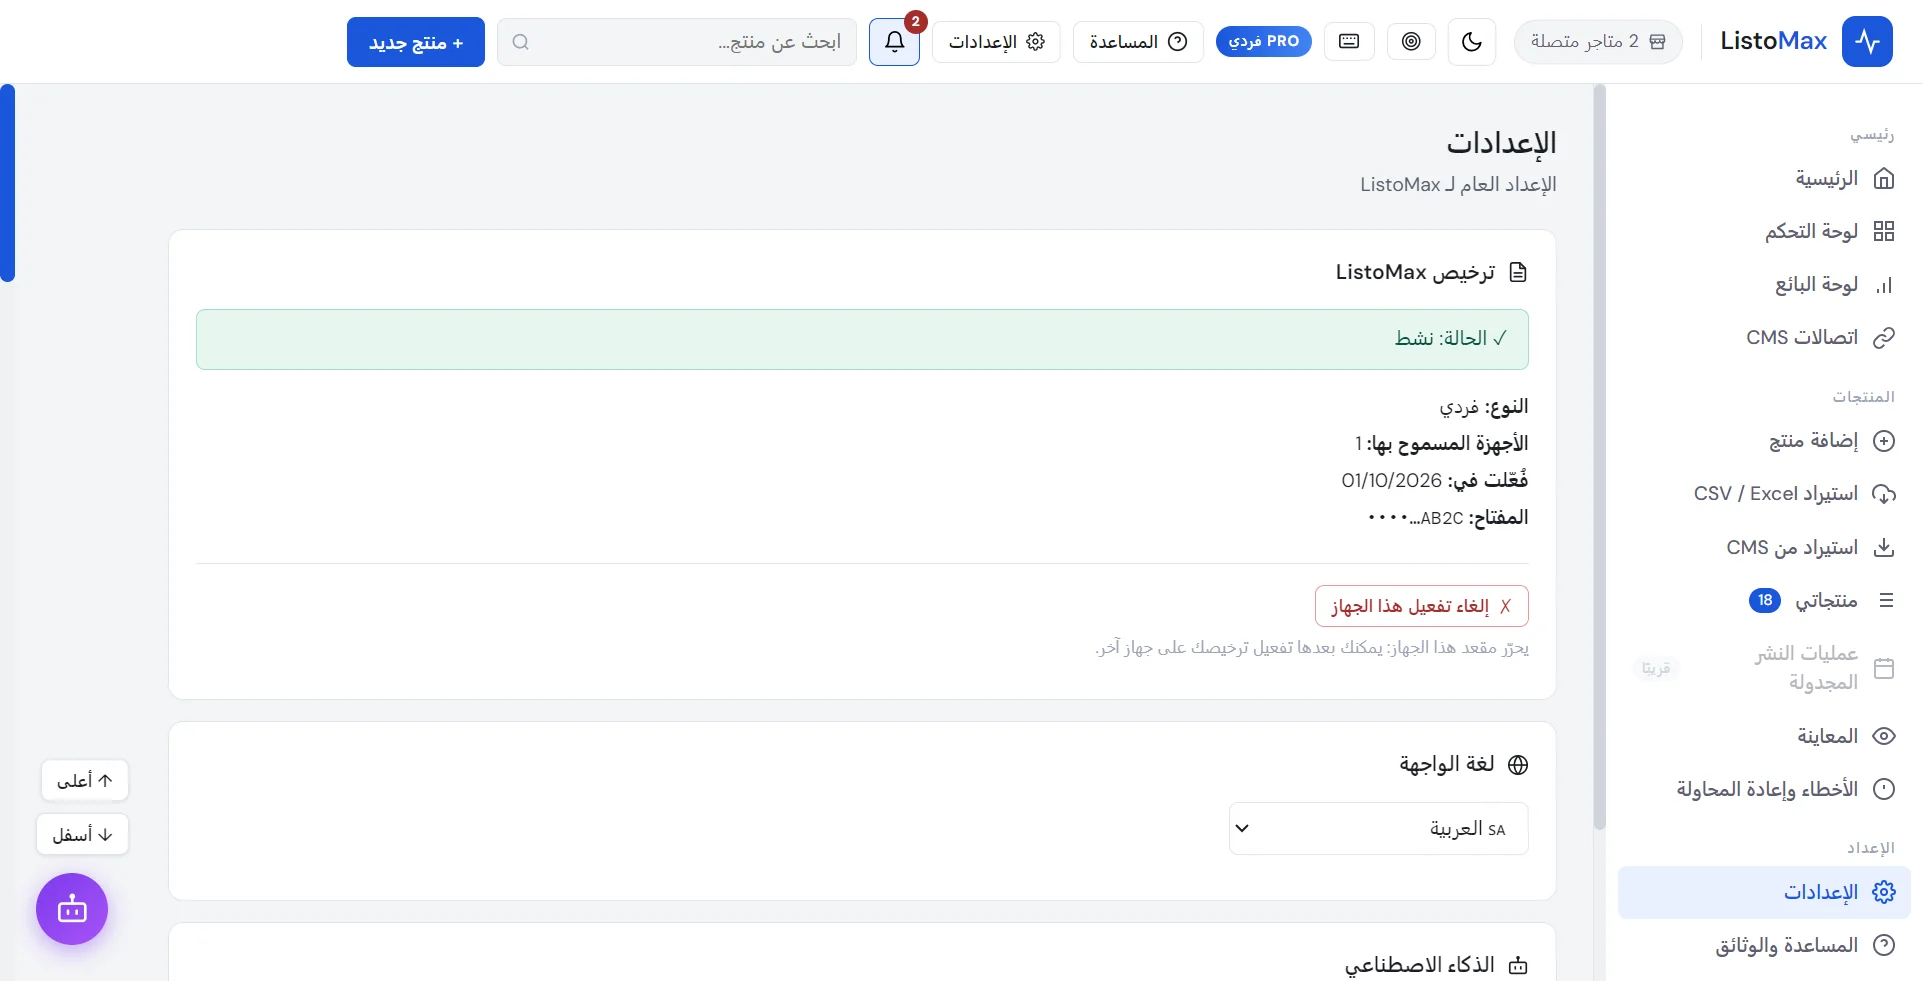
Task: Open لوحة البائع seller panel
Action: point(1764,285)
